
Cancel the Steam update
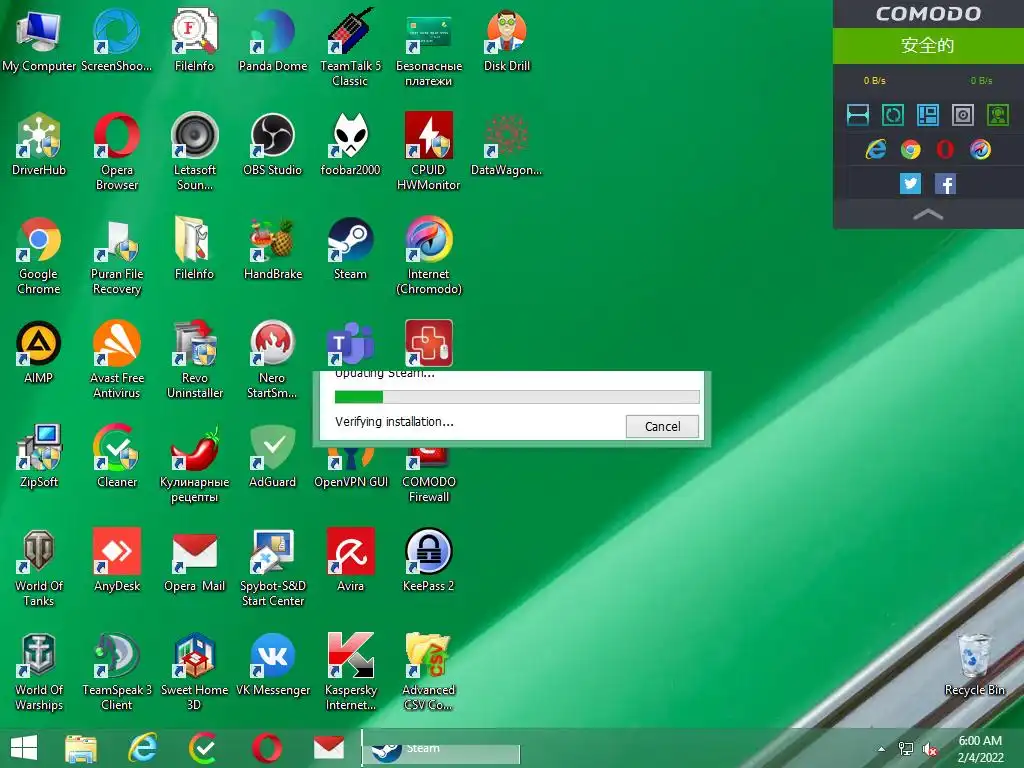click(662, 426)
